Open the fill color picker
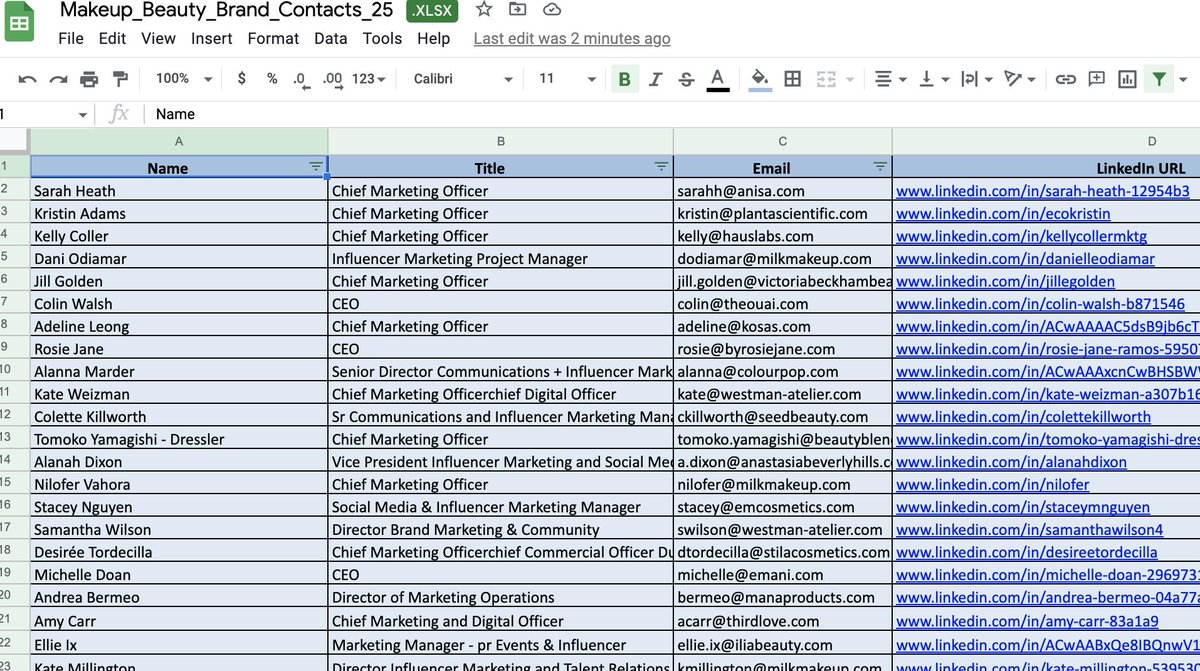 pyautogui.click(x=760, y=79)
